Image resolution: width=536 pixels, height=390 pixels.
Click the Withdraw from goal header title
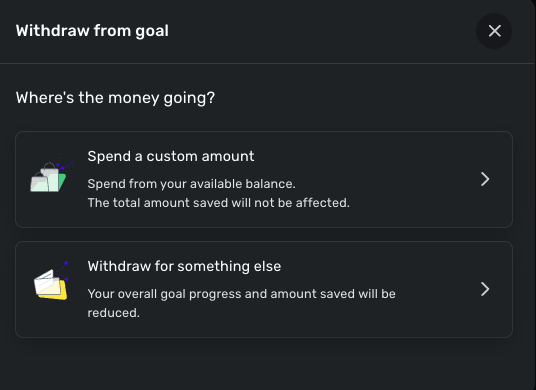pyautogui.click(x=92, y=31)
